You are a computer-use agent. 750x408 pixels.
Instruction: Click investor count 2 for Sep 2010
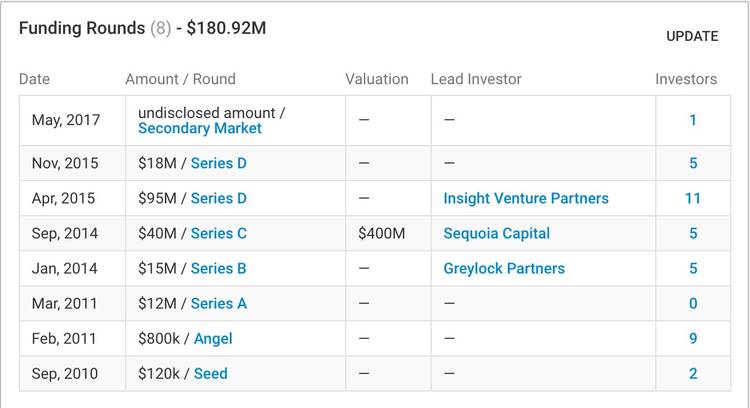[693, 374]
